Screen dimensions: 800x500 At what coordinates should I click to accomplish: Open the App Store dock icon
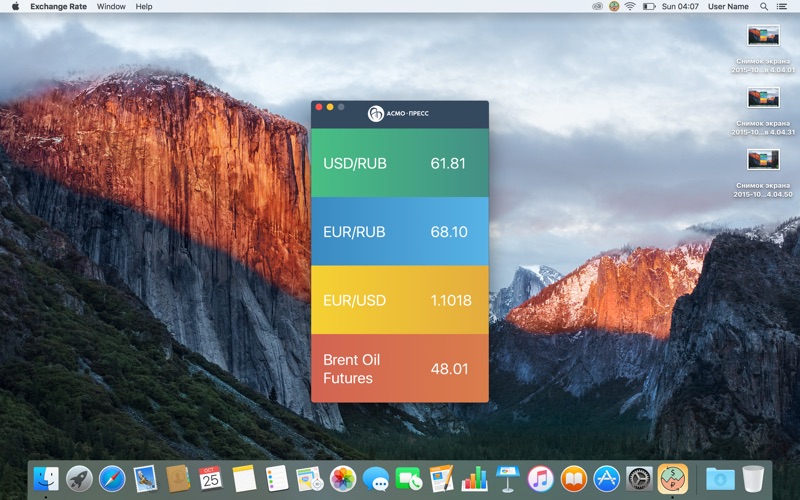pyautogui.click(x=606, y=479)
